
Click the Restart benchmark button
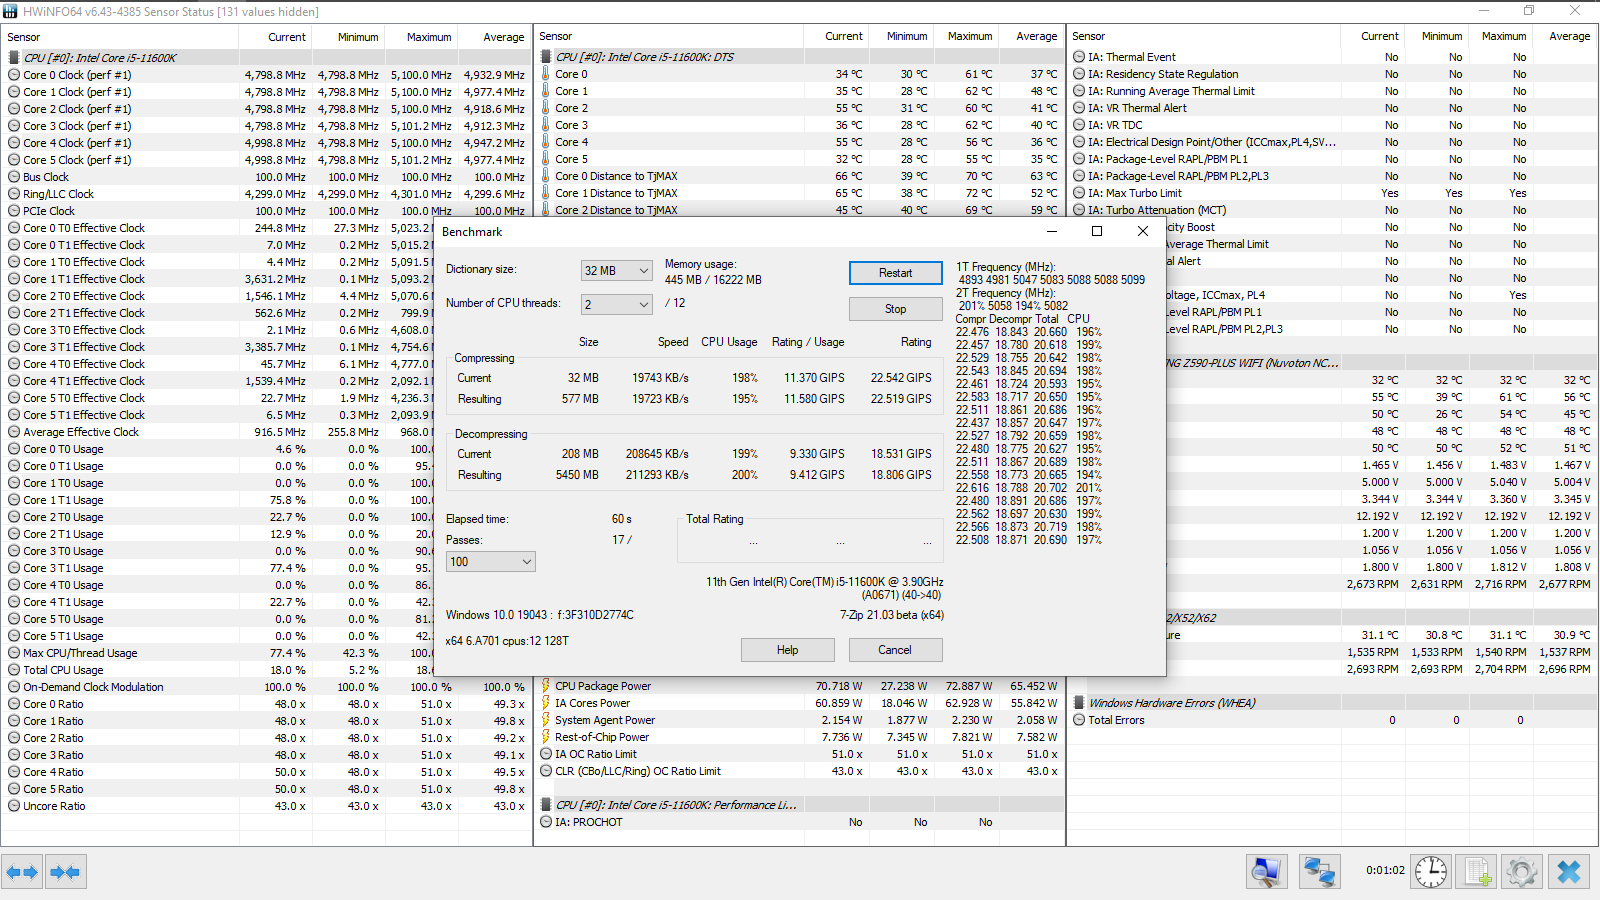896,273
